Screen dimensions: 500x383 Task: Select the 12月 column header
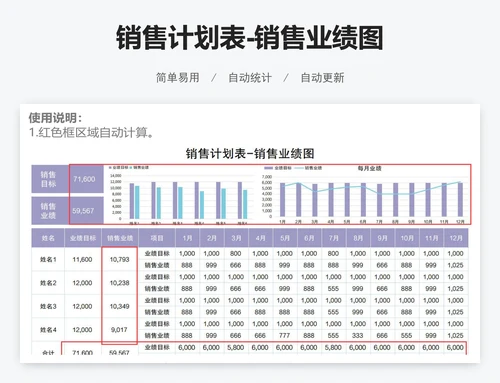coord(456,238)
